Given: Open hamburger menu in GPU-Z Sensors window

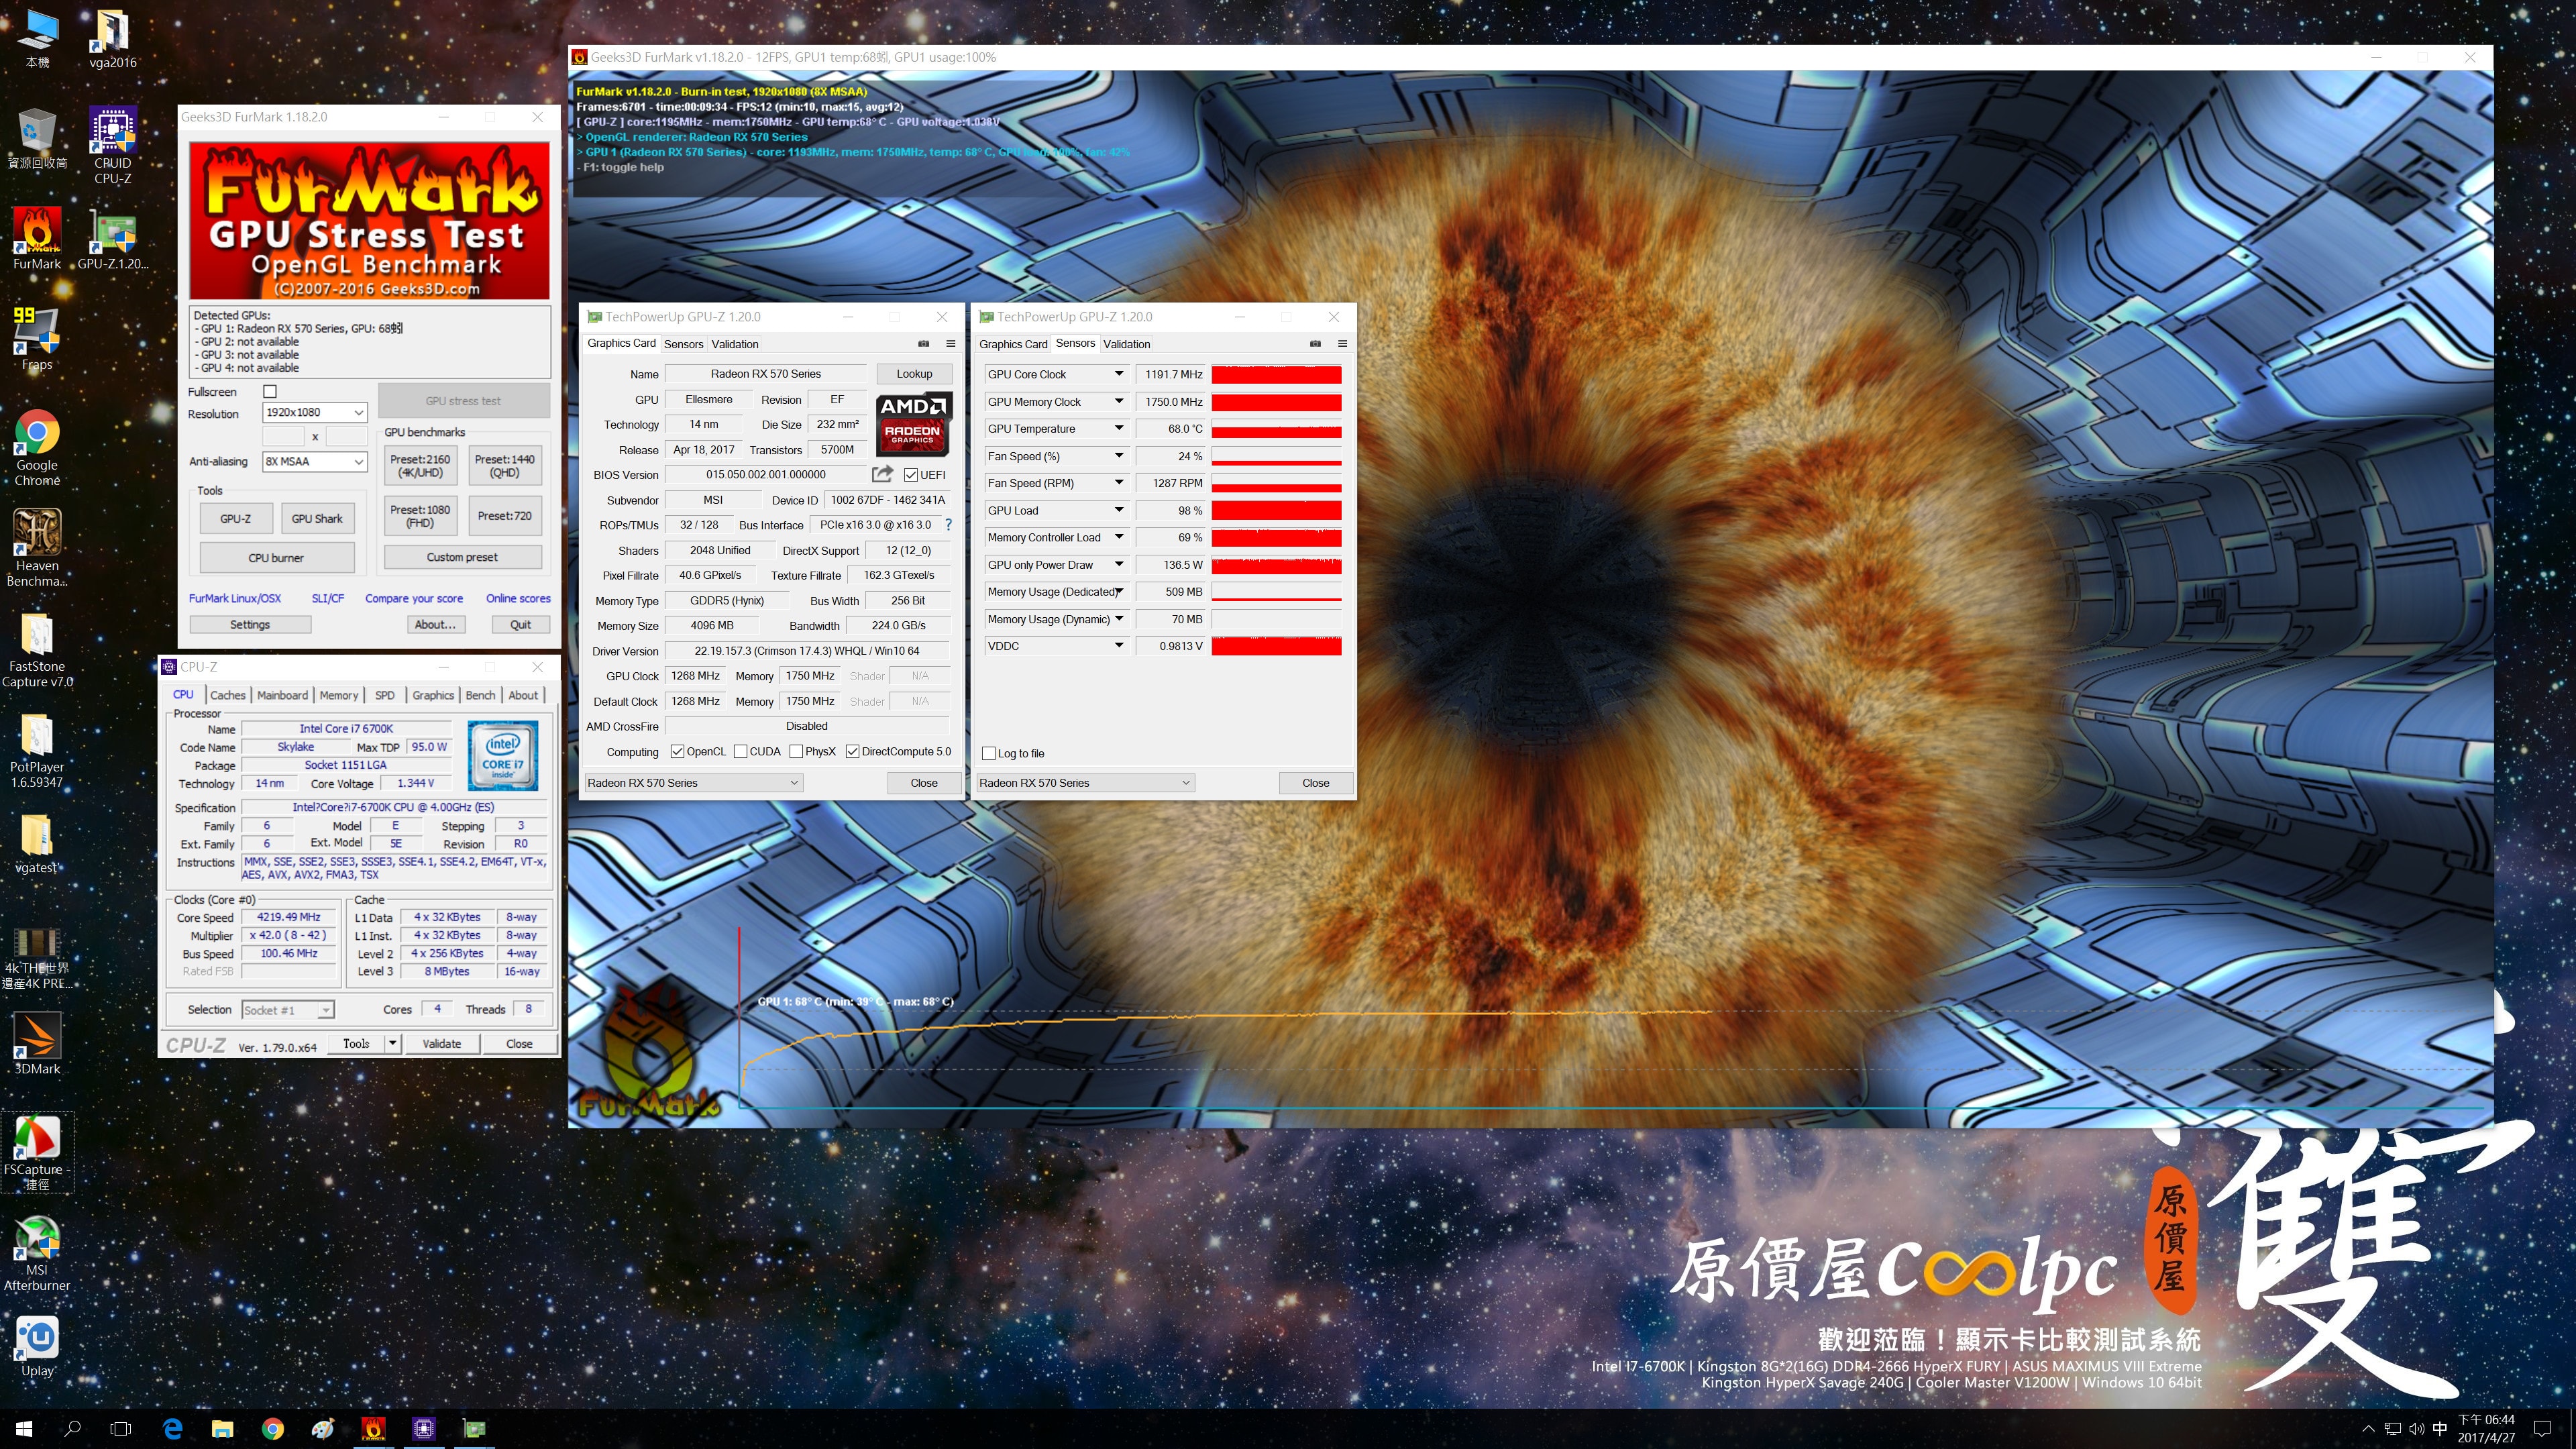Looking at the screenshot, I should pyautogui.click(x=1342, y=343).
